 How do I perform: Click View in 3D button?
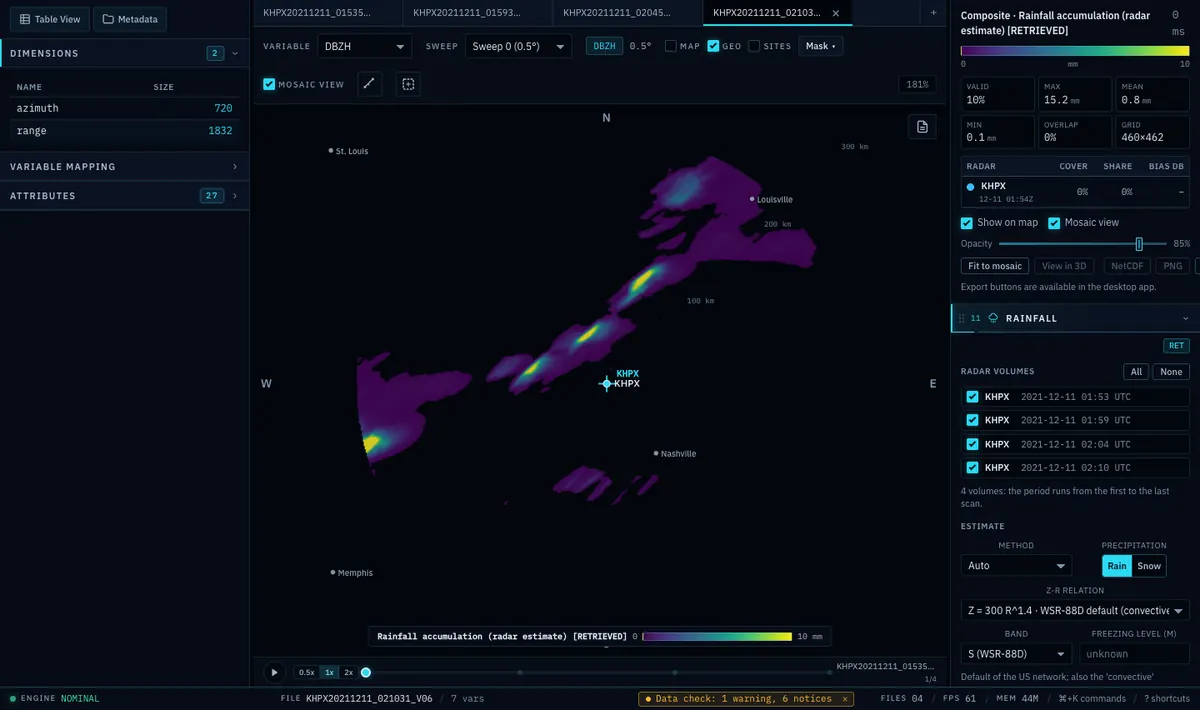coord(1065,266)
